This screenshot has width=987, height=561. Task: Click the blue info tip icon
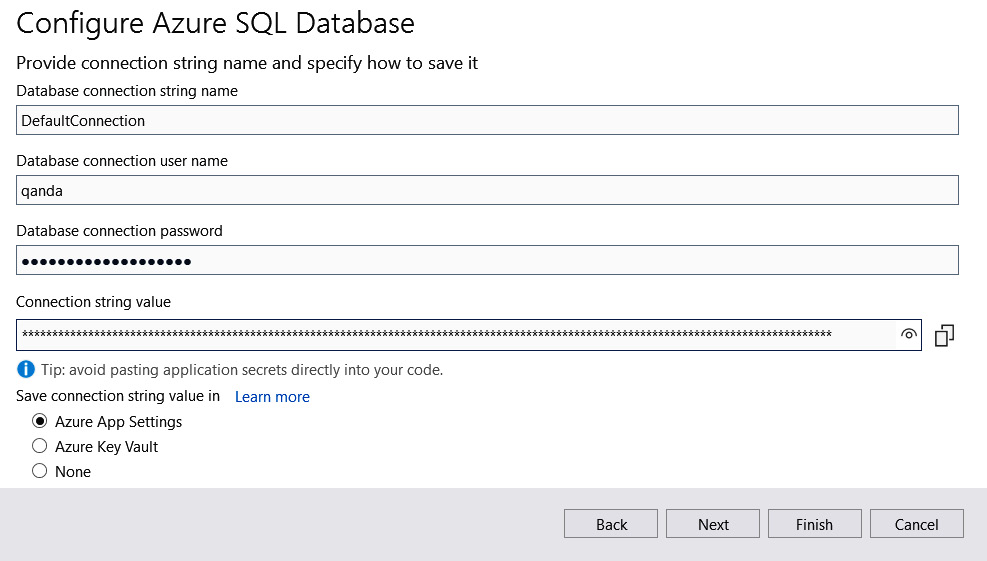click(x=26, y=369)
